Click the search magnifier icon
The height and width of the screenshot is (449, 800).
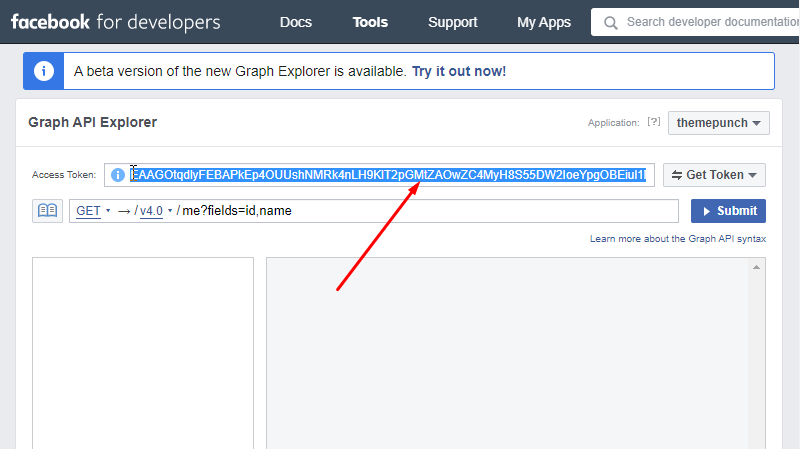pos(610,22)
